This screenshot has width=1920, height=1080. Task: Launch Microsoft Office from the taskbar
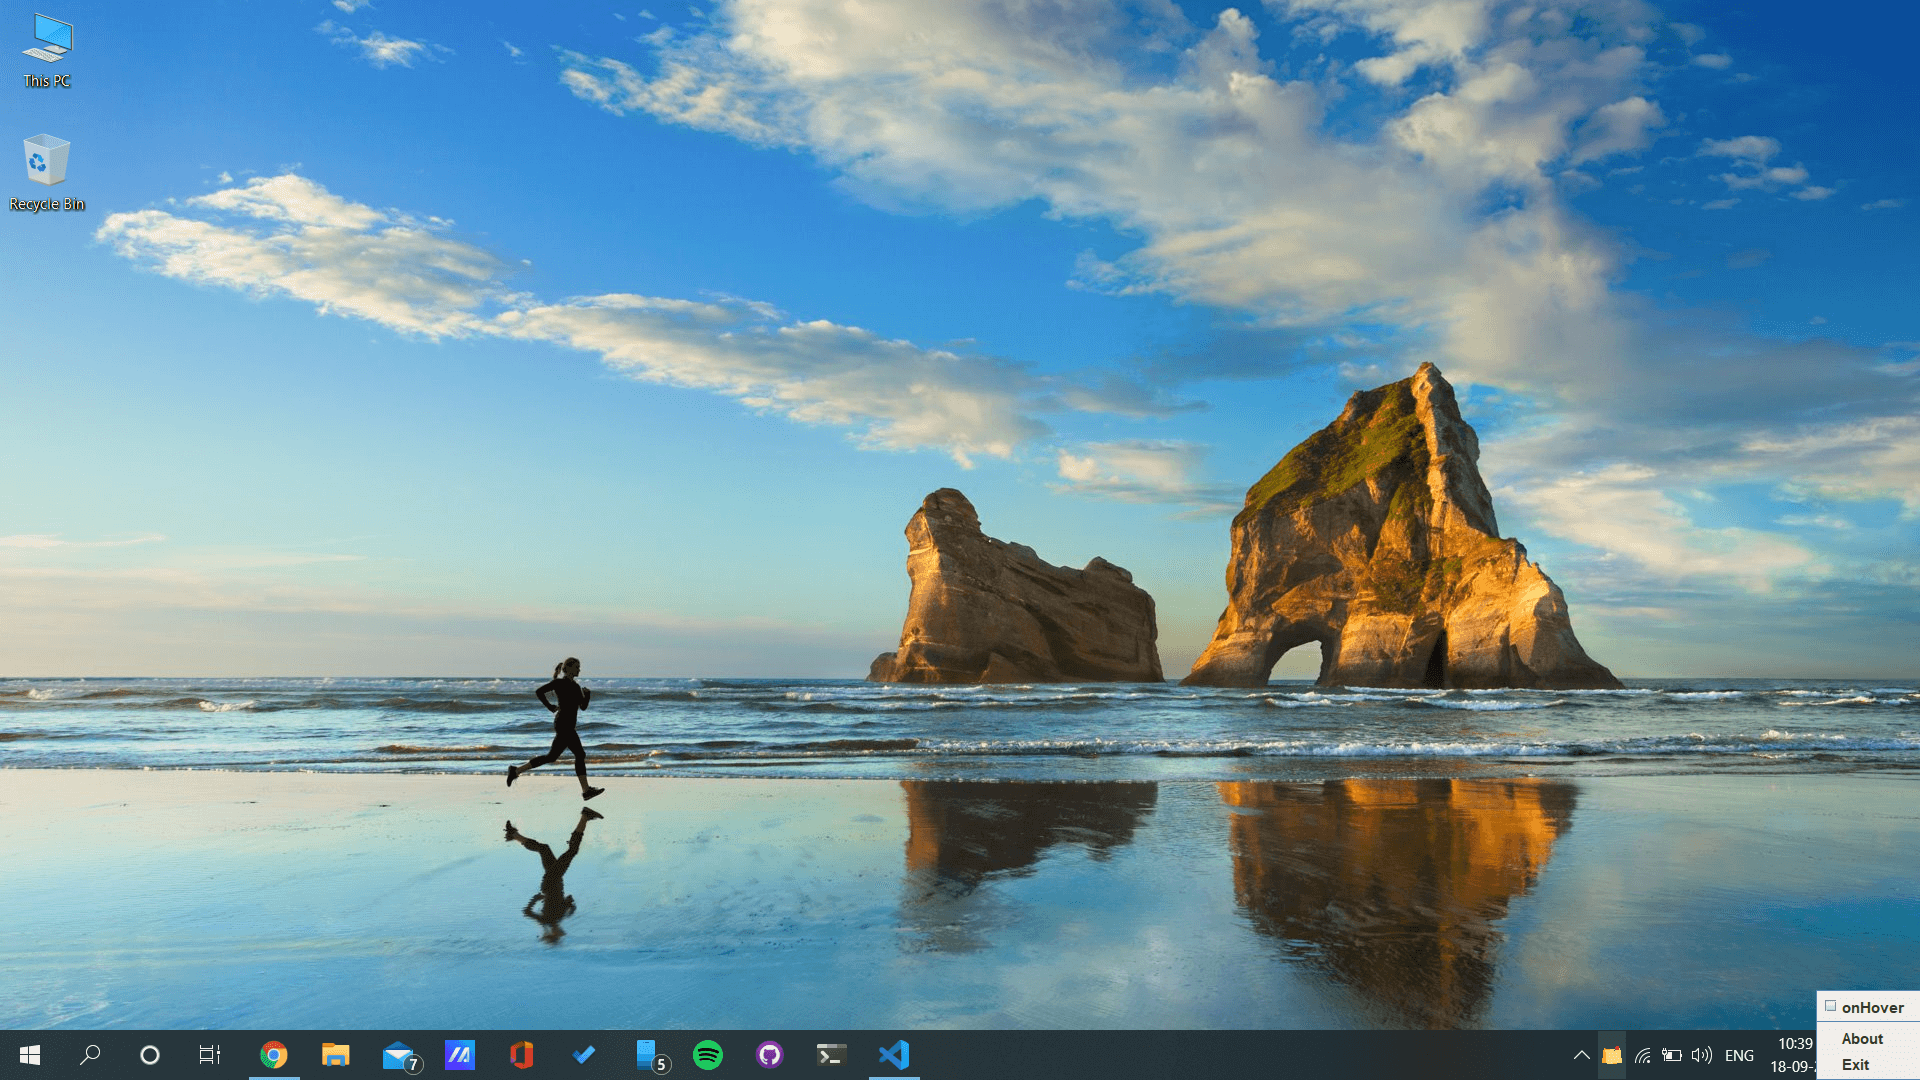(x=522, y=1055)
